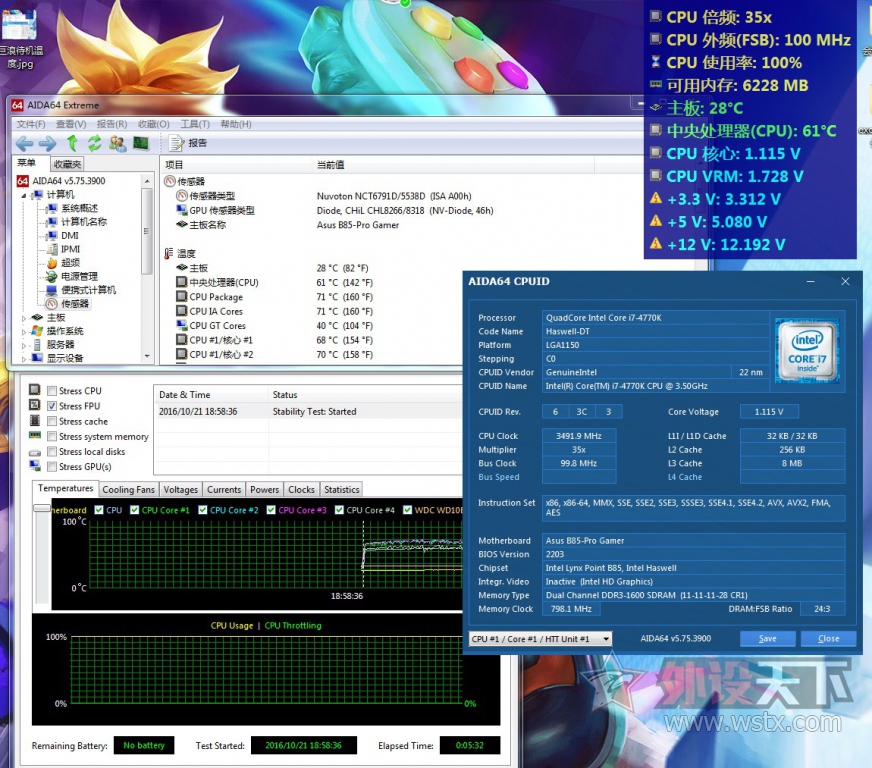This screenshot has width=872, height=768.
Task: Open 文件(F) menu
Action: pos(31,124)
